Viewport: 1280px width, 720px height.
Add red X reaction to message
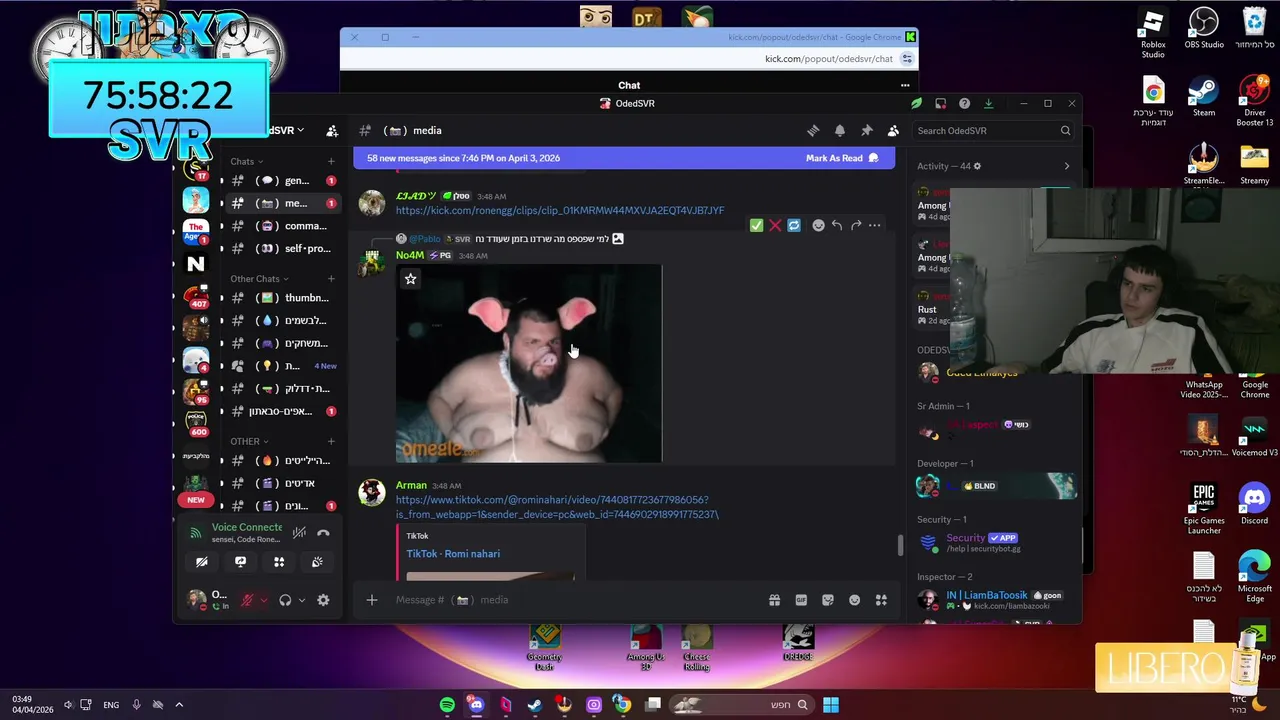click(775, 225)
